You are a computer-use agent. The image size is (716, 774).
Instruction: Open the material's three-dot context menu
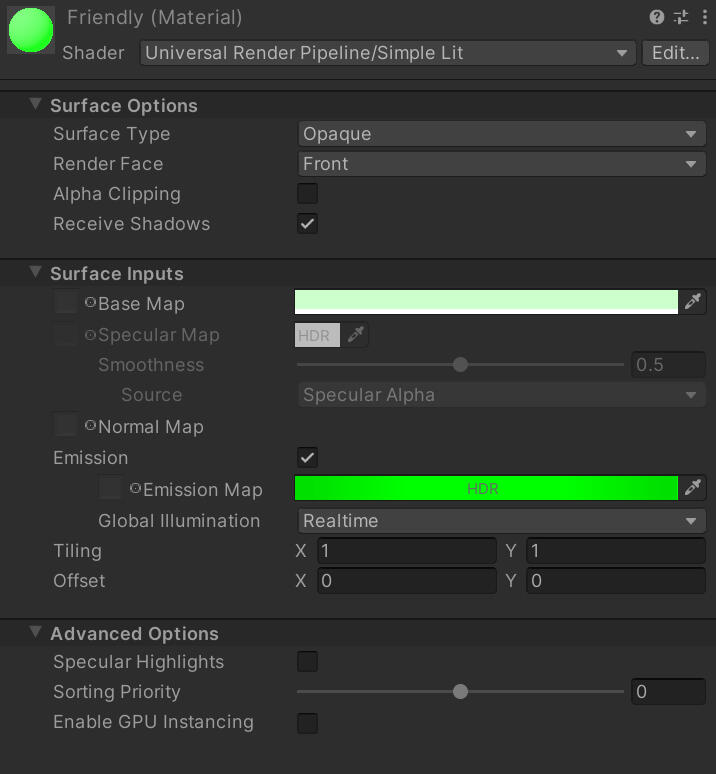pyautogui.click(x=702, y=17)
